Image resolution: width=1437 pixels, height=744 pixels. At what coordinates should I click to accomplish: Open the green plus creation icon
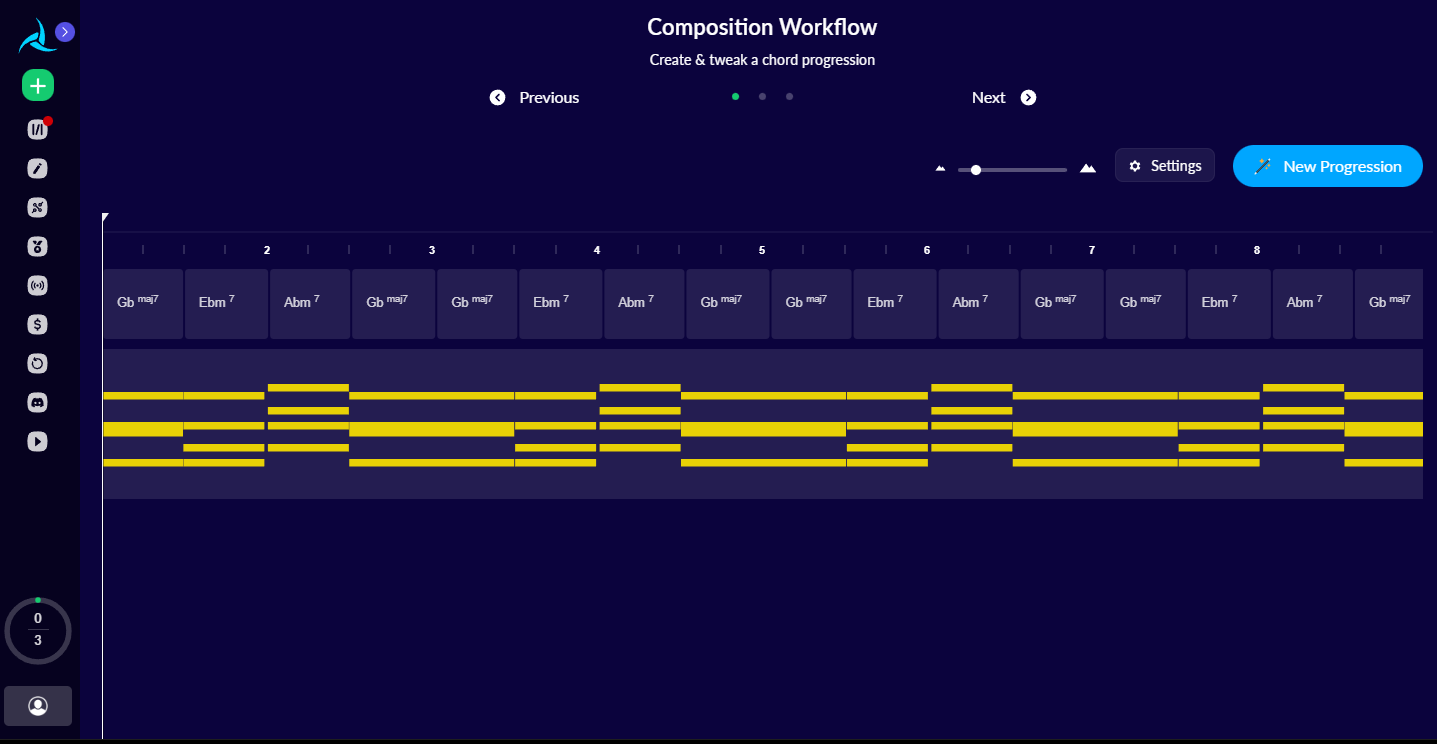[x=37, y=85]
